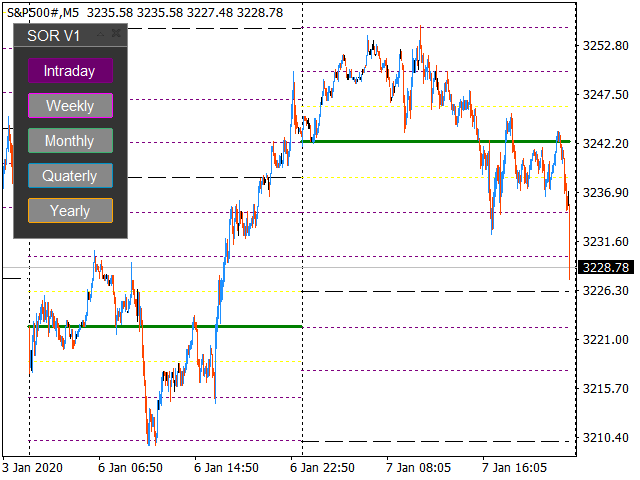This screenshot has height=480, width=640.
Task: Select the Intraday button in SOR panel
Action: (x=70, y=71)
